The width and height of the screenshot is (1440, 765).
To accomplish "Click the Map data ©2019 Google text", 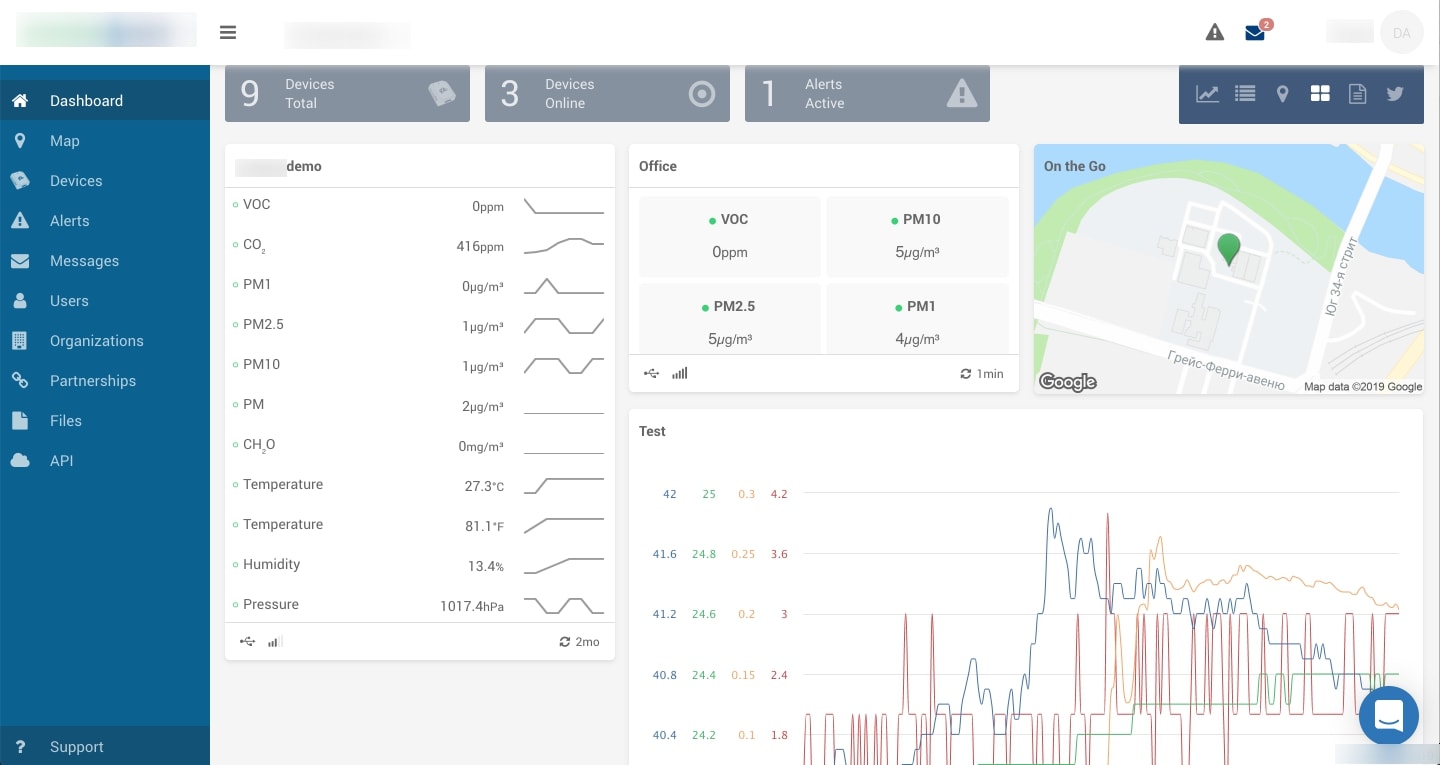I will 1363,387.
